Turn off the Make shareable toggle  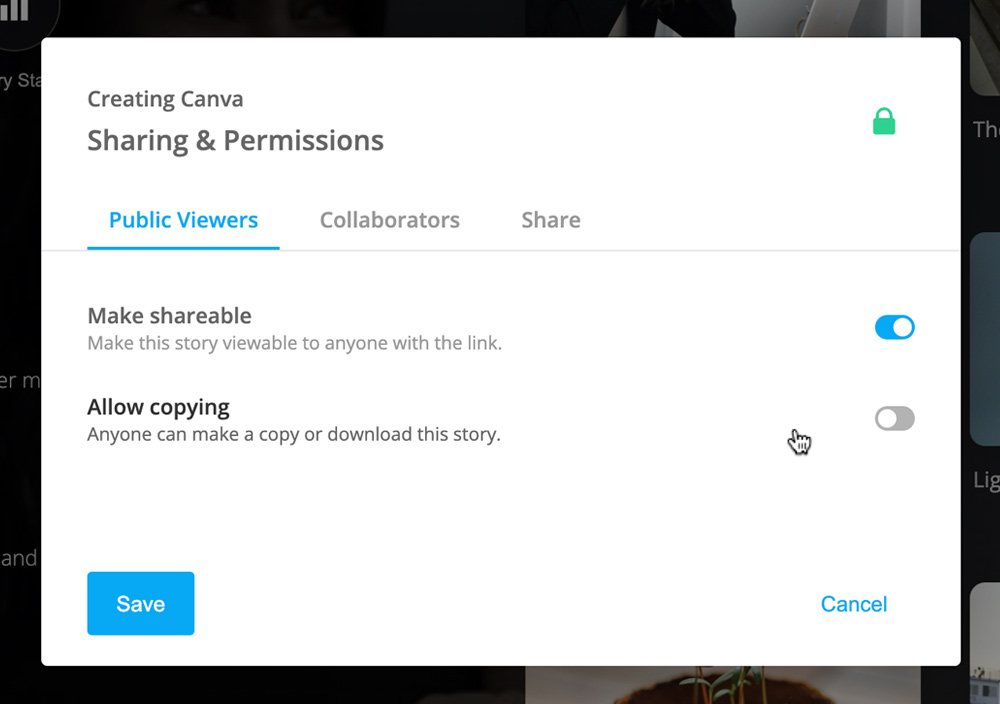tap(895, 327)
